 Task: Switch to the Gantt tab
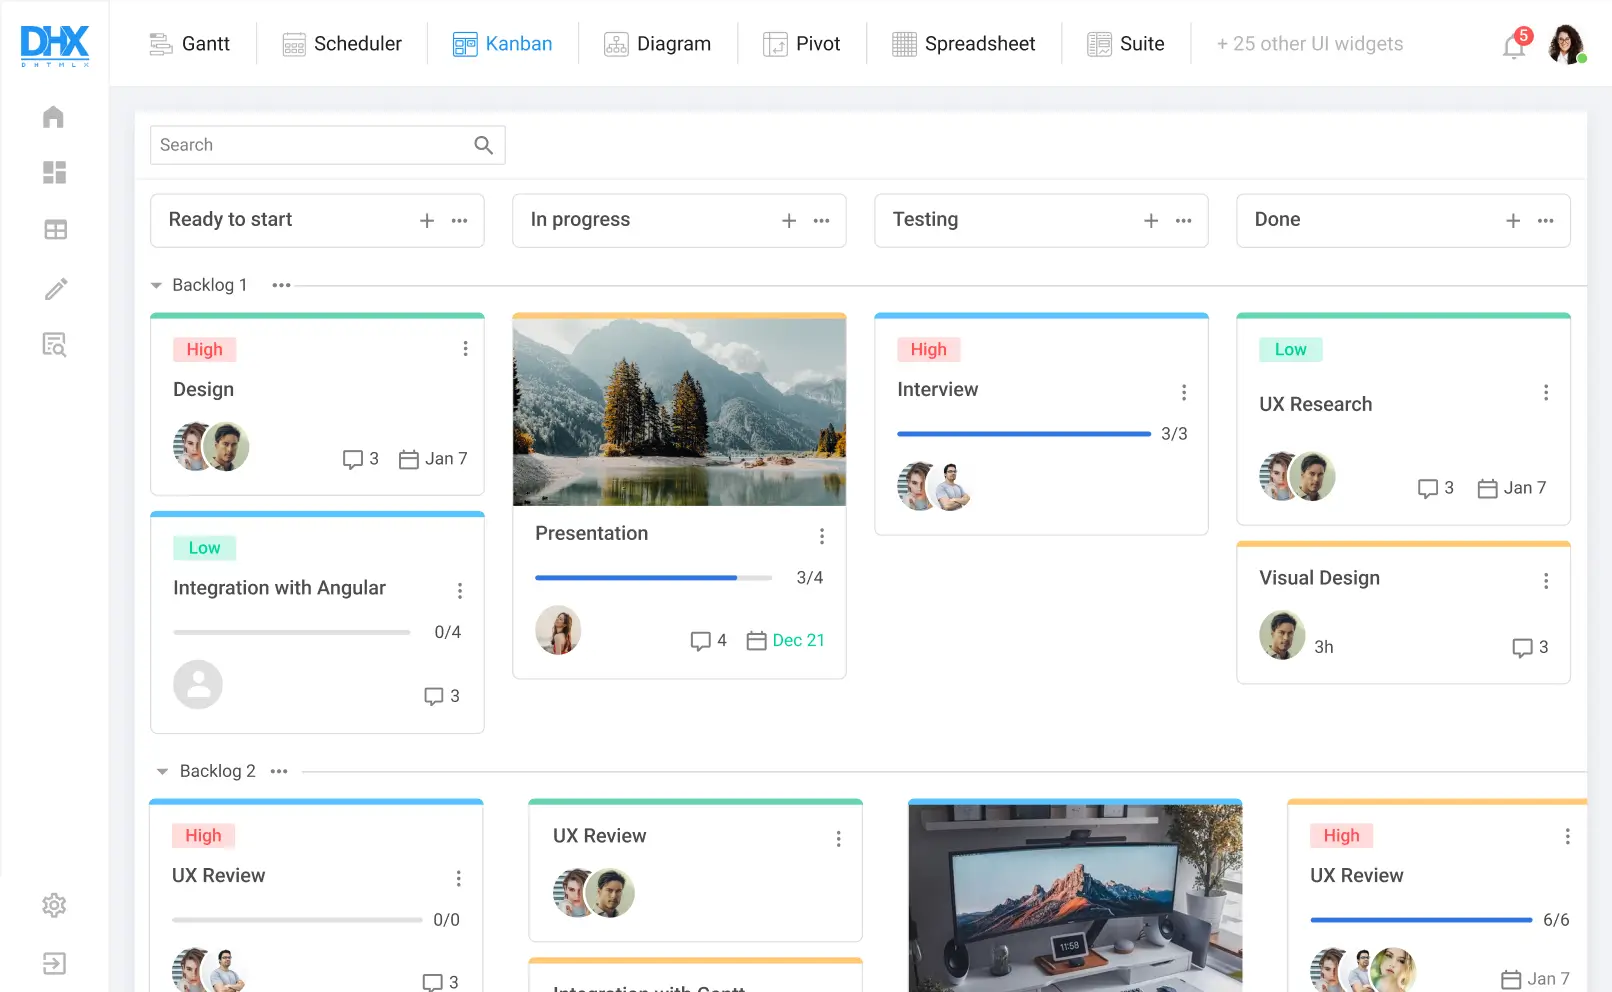point(190,44)
